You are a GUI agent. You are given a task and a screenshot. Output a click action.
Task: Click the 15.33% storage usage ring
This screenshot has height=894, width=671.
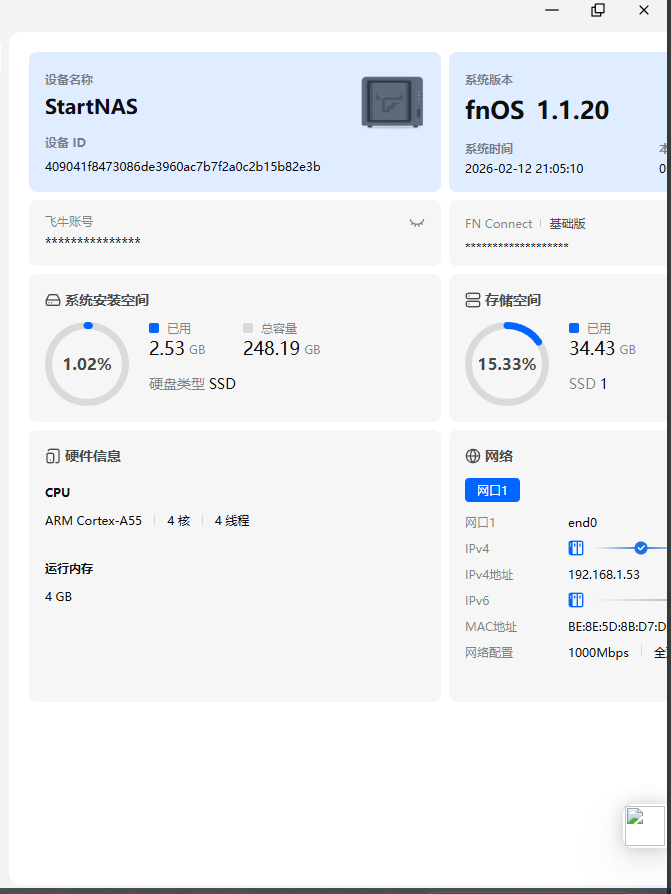pos(507,364)
